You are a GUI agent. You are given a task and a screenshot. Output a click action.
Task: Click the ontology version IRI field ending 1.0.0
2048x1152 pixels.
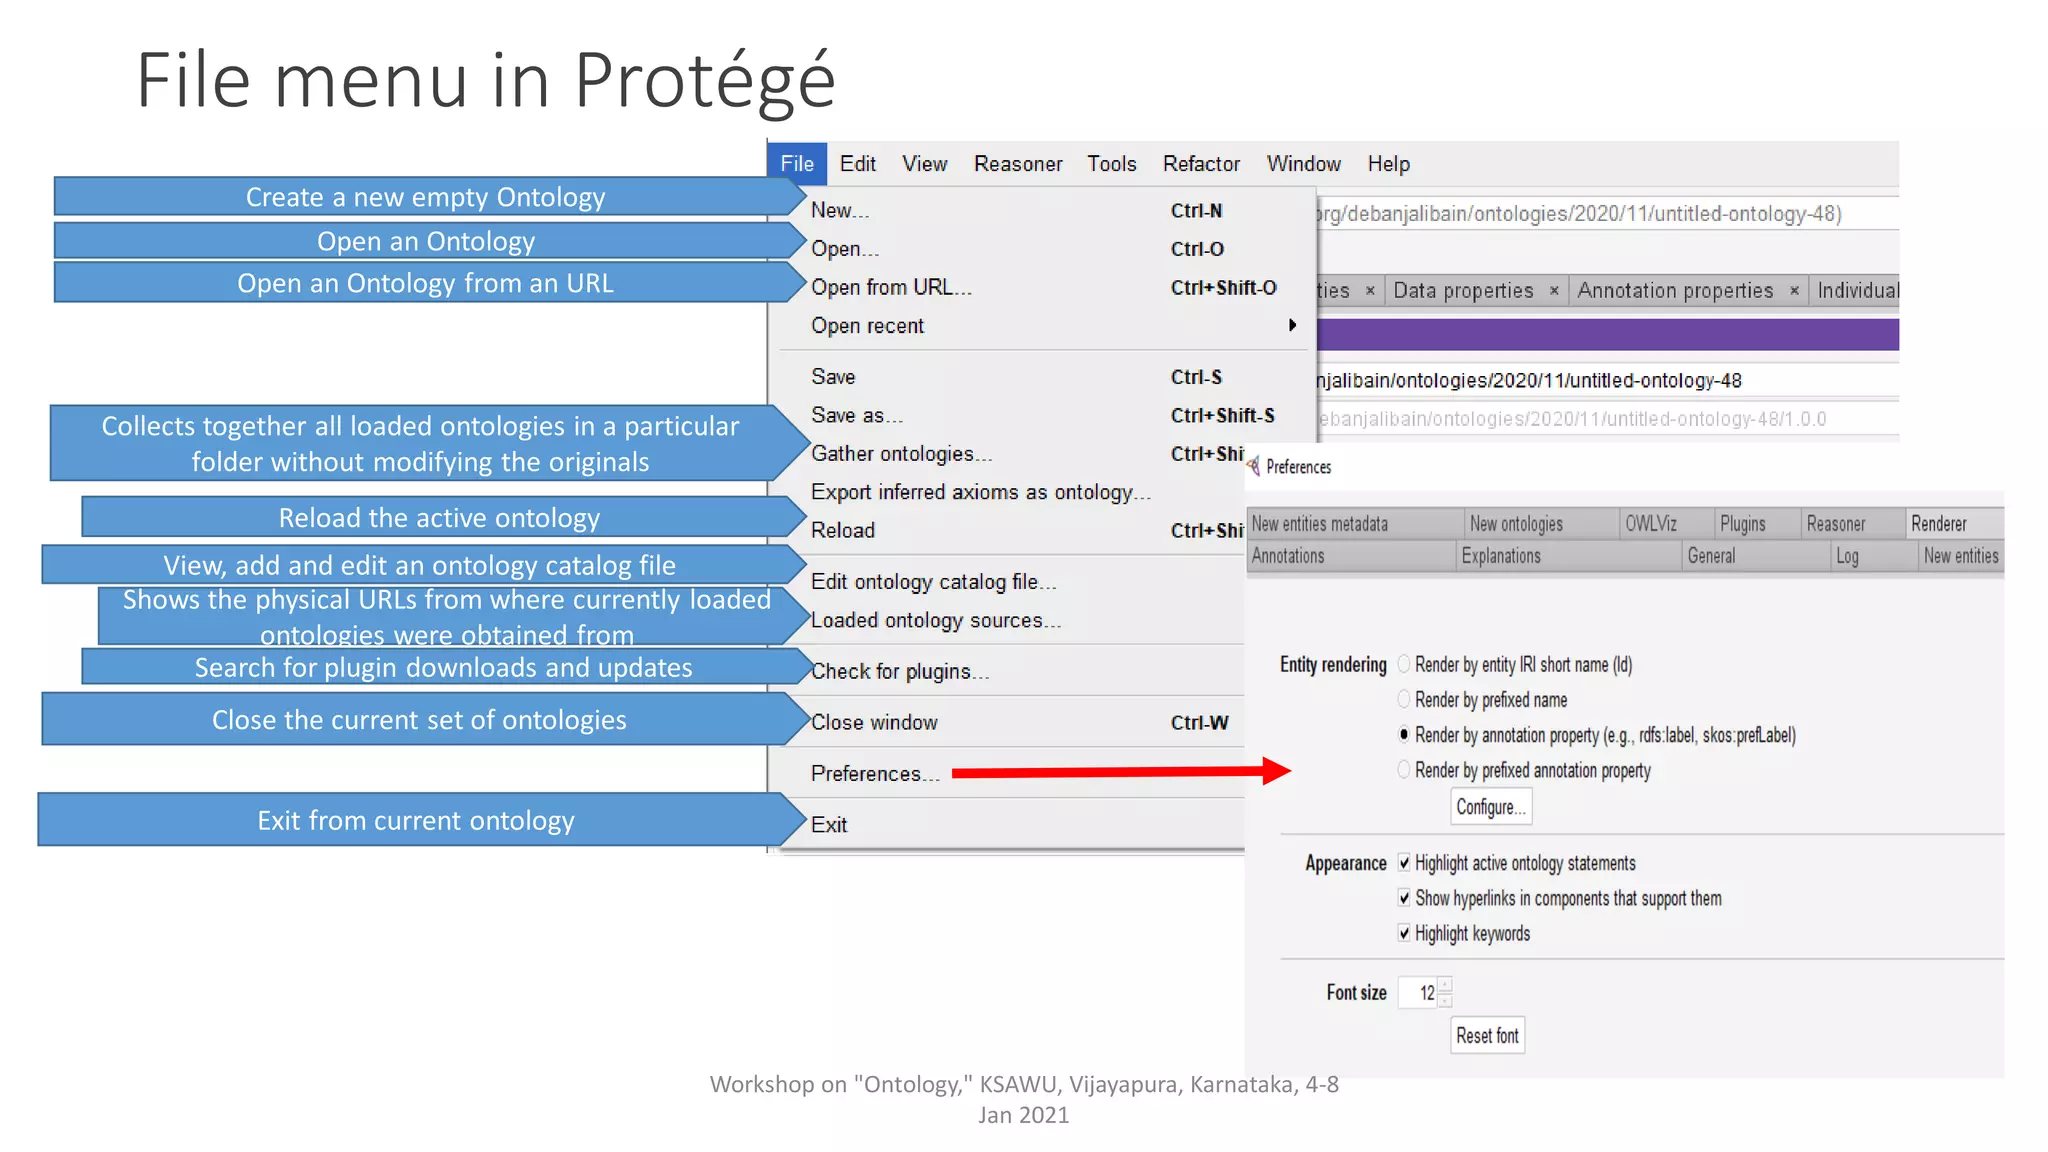(x=1608, y=419)
